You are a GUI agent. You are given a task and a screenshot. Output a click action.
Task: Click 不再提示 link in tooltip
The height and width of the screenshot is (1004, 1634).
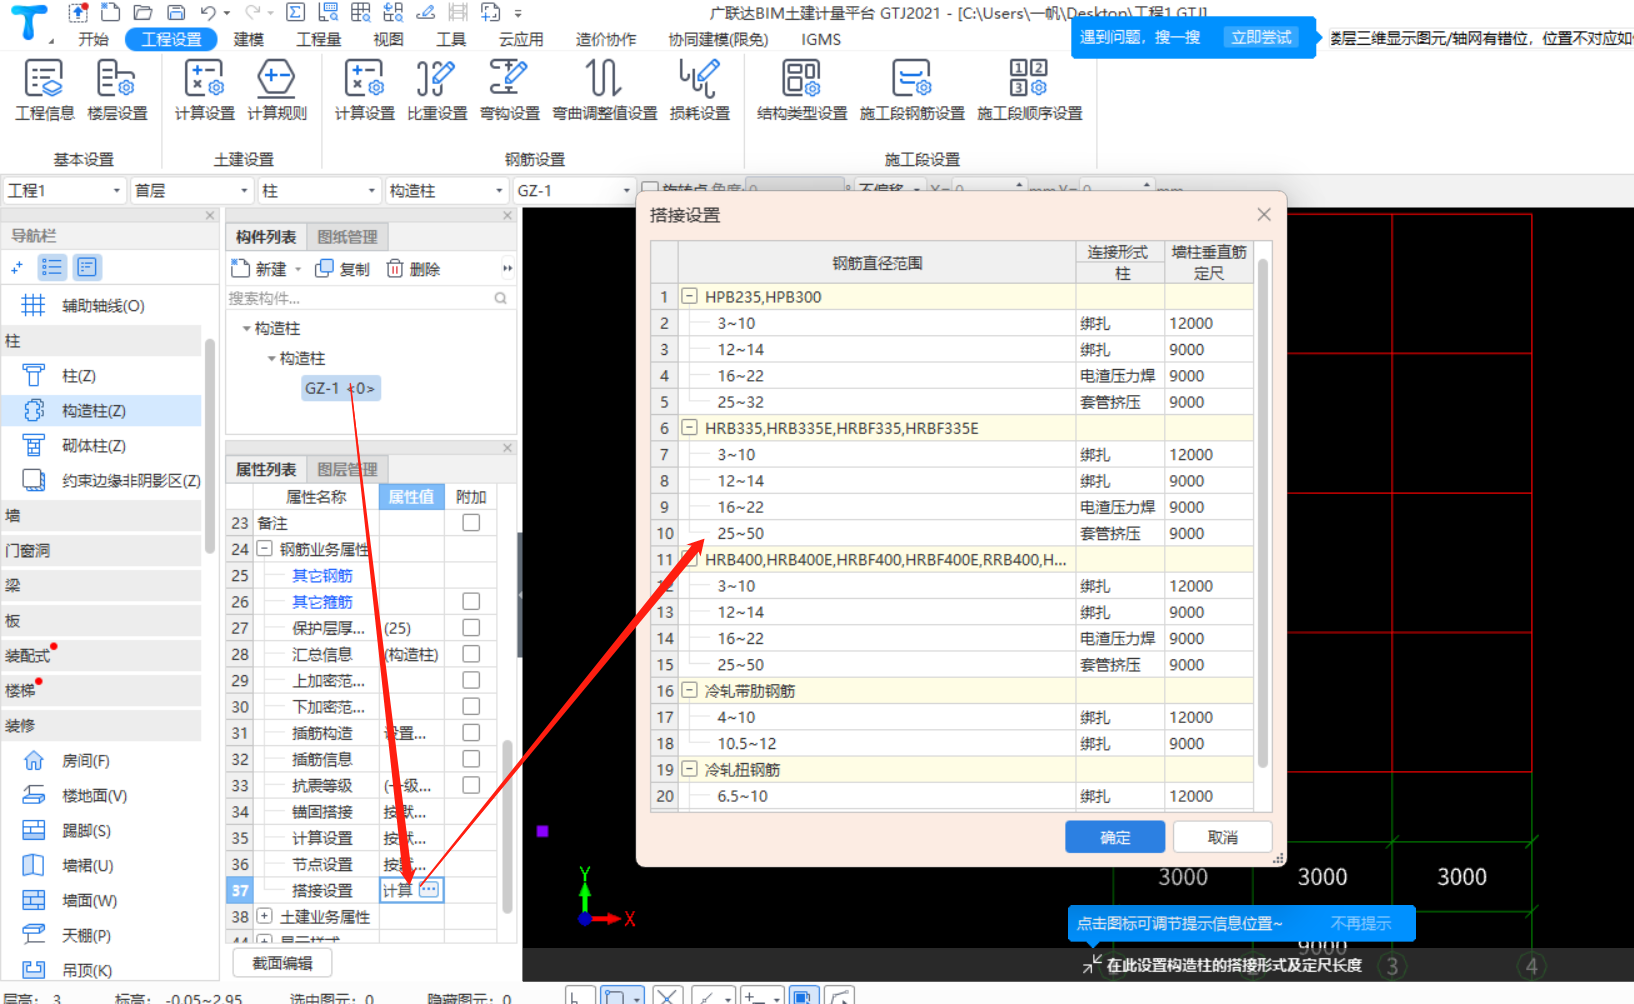pos(1360,923)
